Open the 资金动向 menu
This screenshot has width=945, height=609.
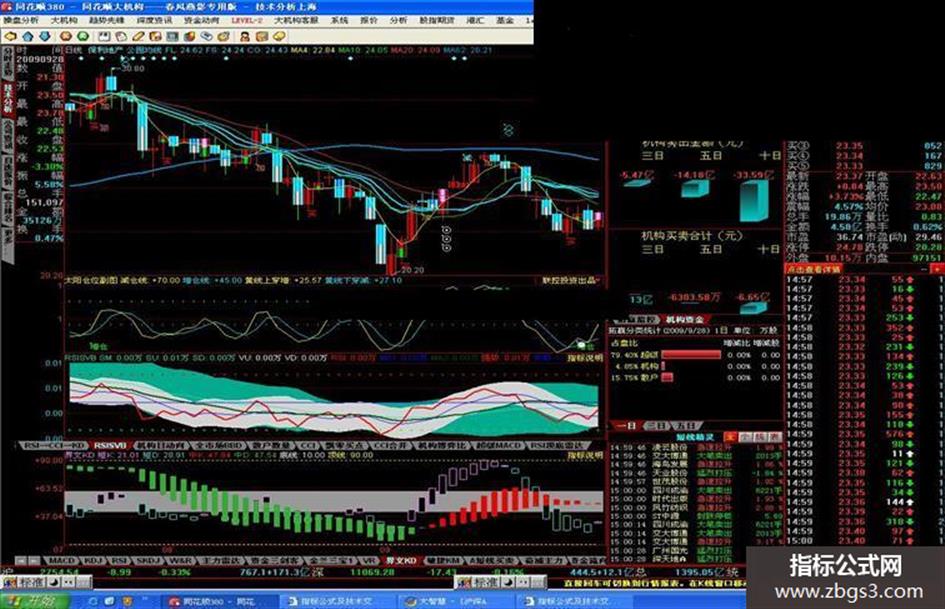(x=202, y=20)
